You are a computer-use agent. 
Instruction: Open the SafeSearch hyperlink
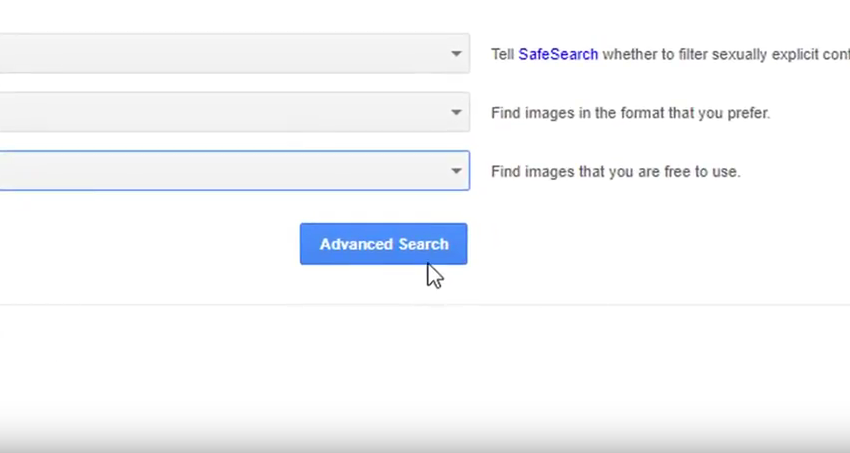click(x=558, y=55)
